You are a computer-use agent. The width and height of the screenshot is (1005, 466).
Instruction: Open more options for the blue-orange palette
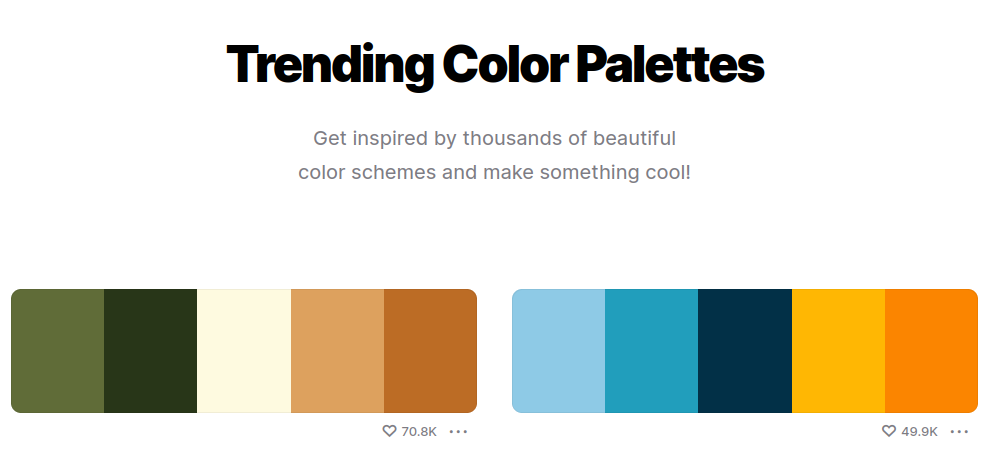[959, 431]
